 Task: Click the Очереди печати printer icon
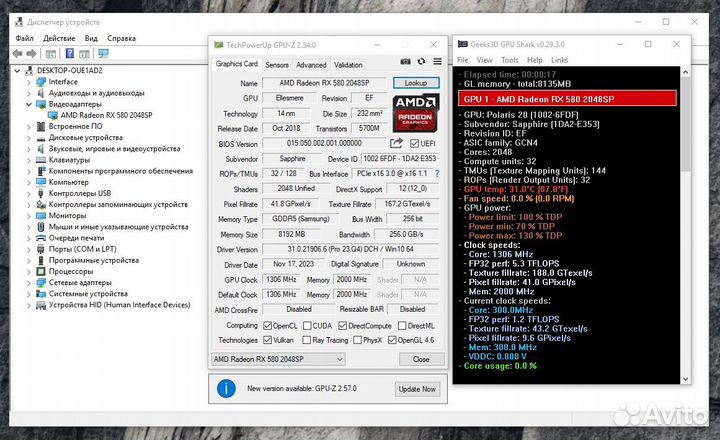click(x=41, y=238)
